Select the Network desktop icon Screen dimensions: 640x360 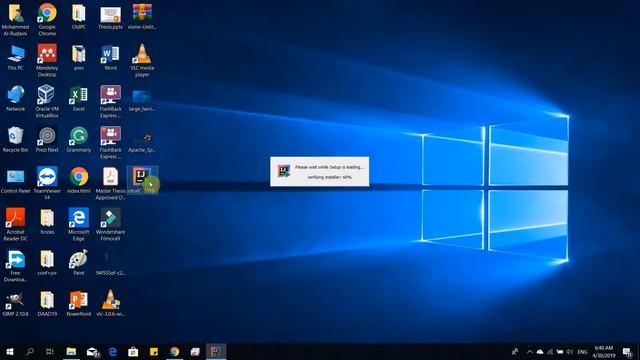click(x=16, y=98)
